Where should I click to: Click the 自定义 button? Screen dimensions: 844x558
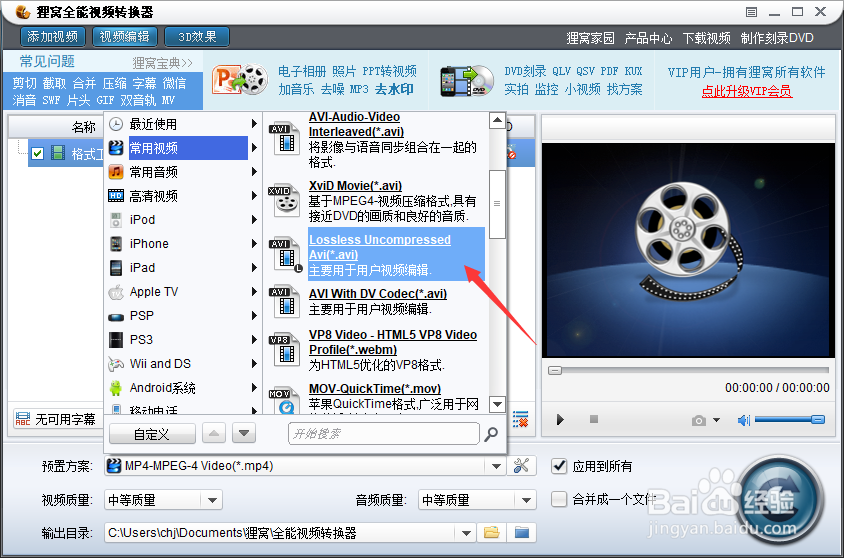(152, 434)
